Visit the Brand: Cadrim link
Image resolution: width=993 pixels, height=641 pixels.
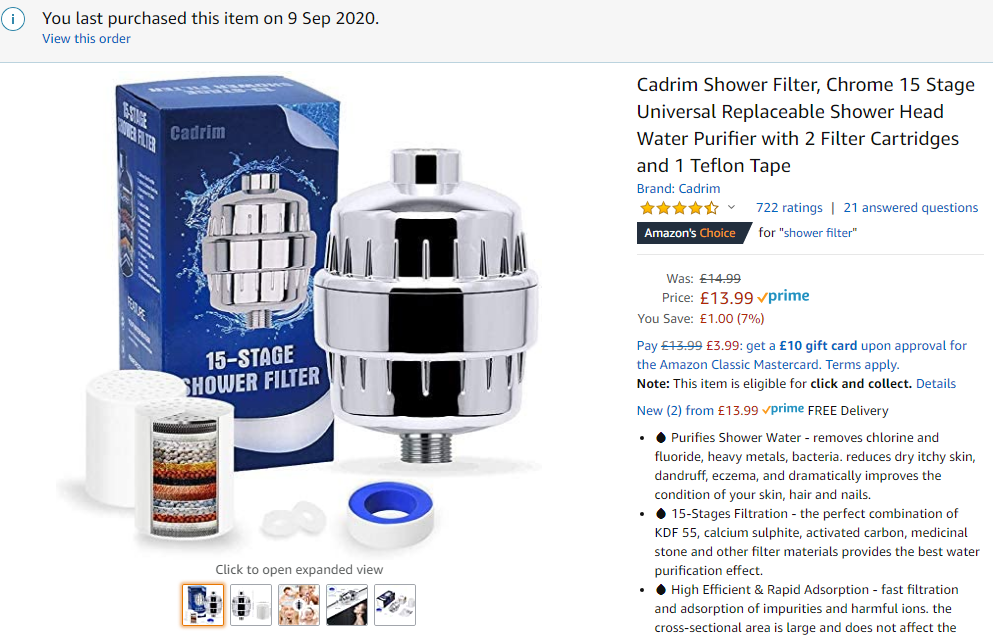(x=678, y=189)
